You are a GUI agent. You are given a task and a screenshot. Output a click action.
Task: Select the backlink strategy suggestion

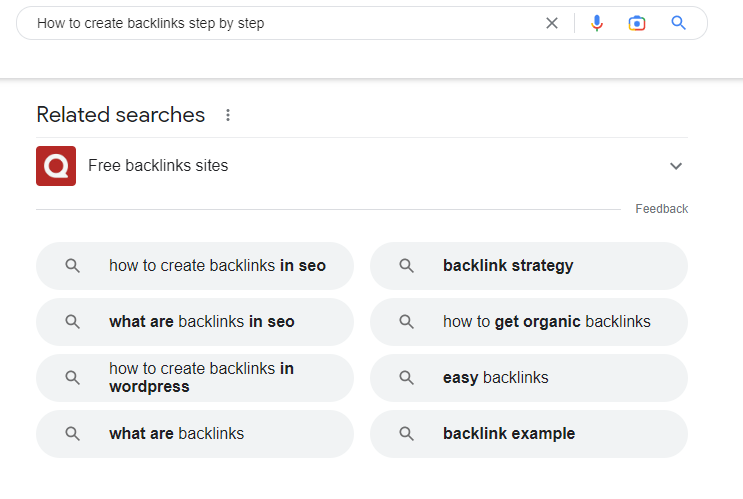click(529, 266)
